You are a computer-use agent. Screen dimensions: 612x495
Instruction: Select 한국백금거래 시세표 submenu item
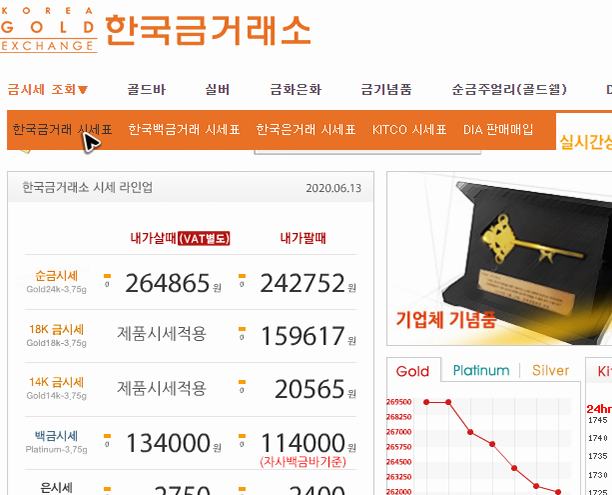pyautogui.click(x=184, y=129)
